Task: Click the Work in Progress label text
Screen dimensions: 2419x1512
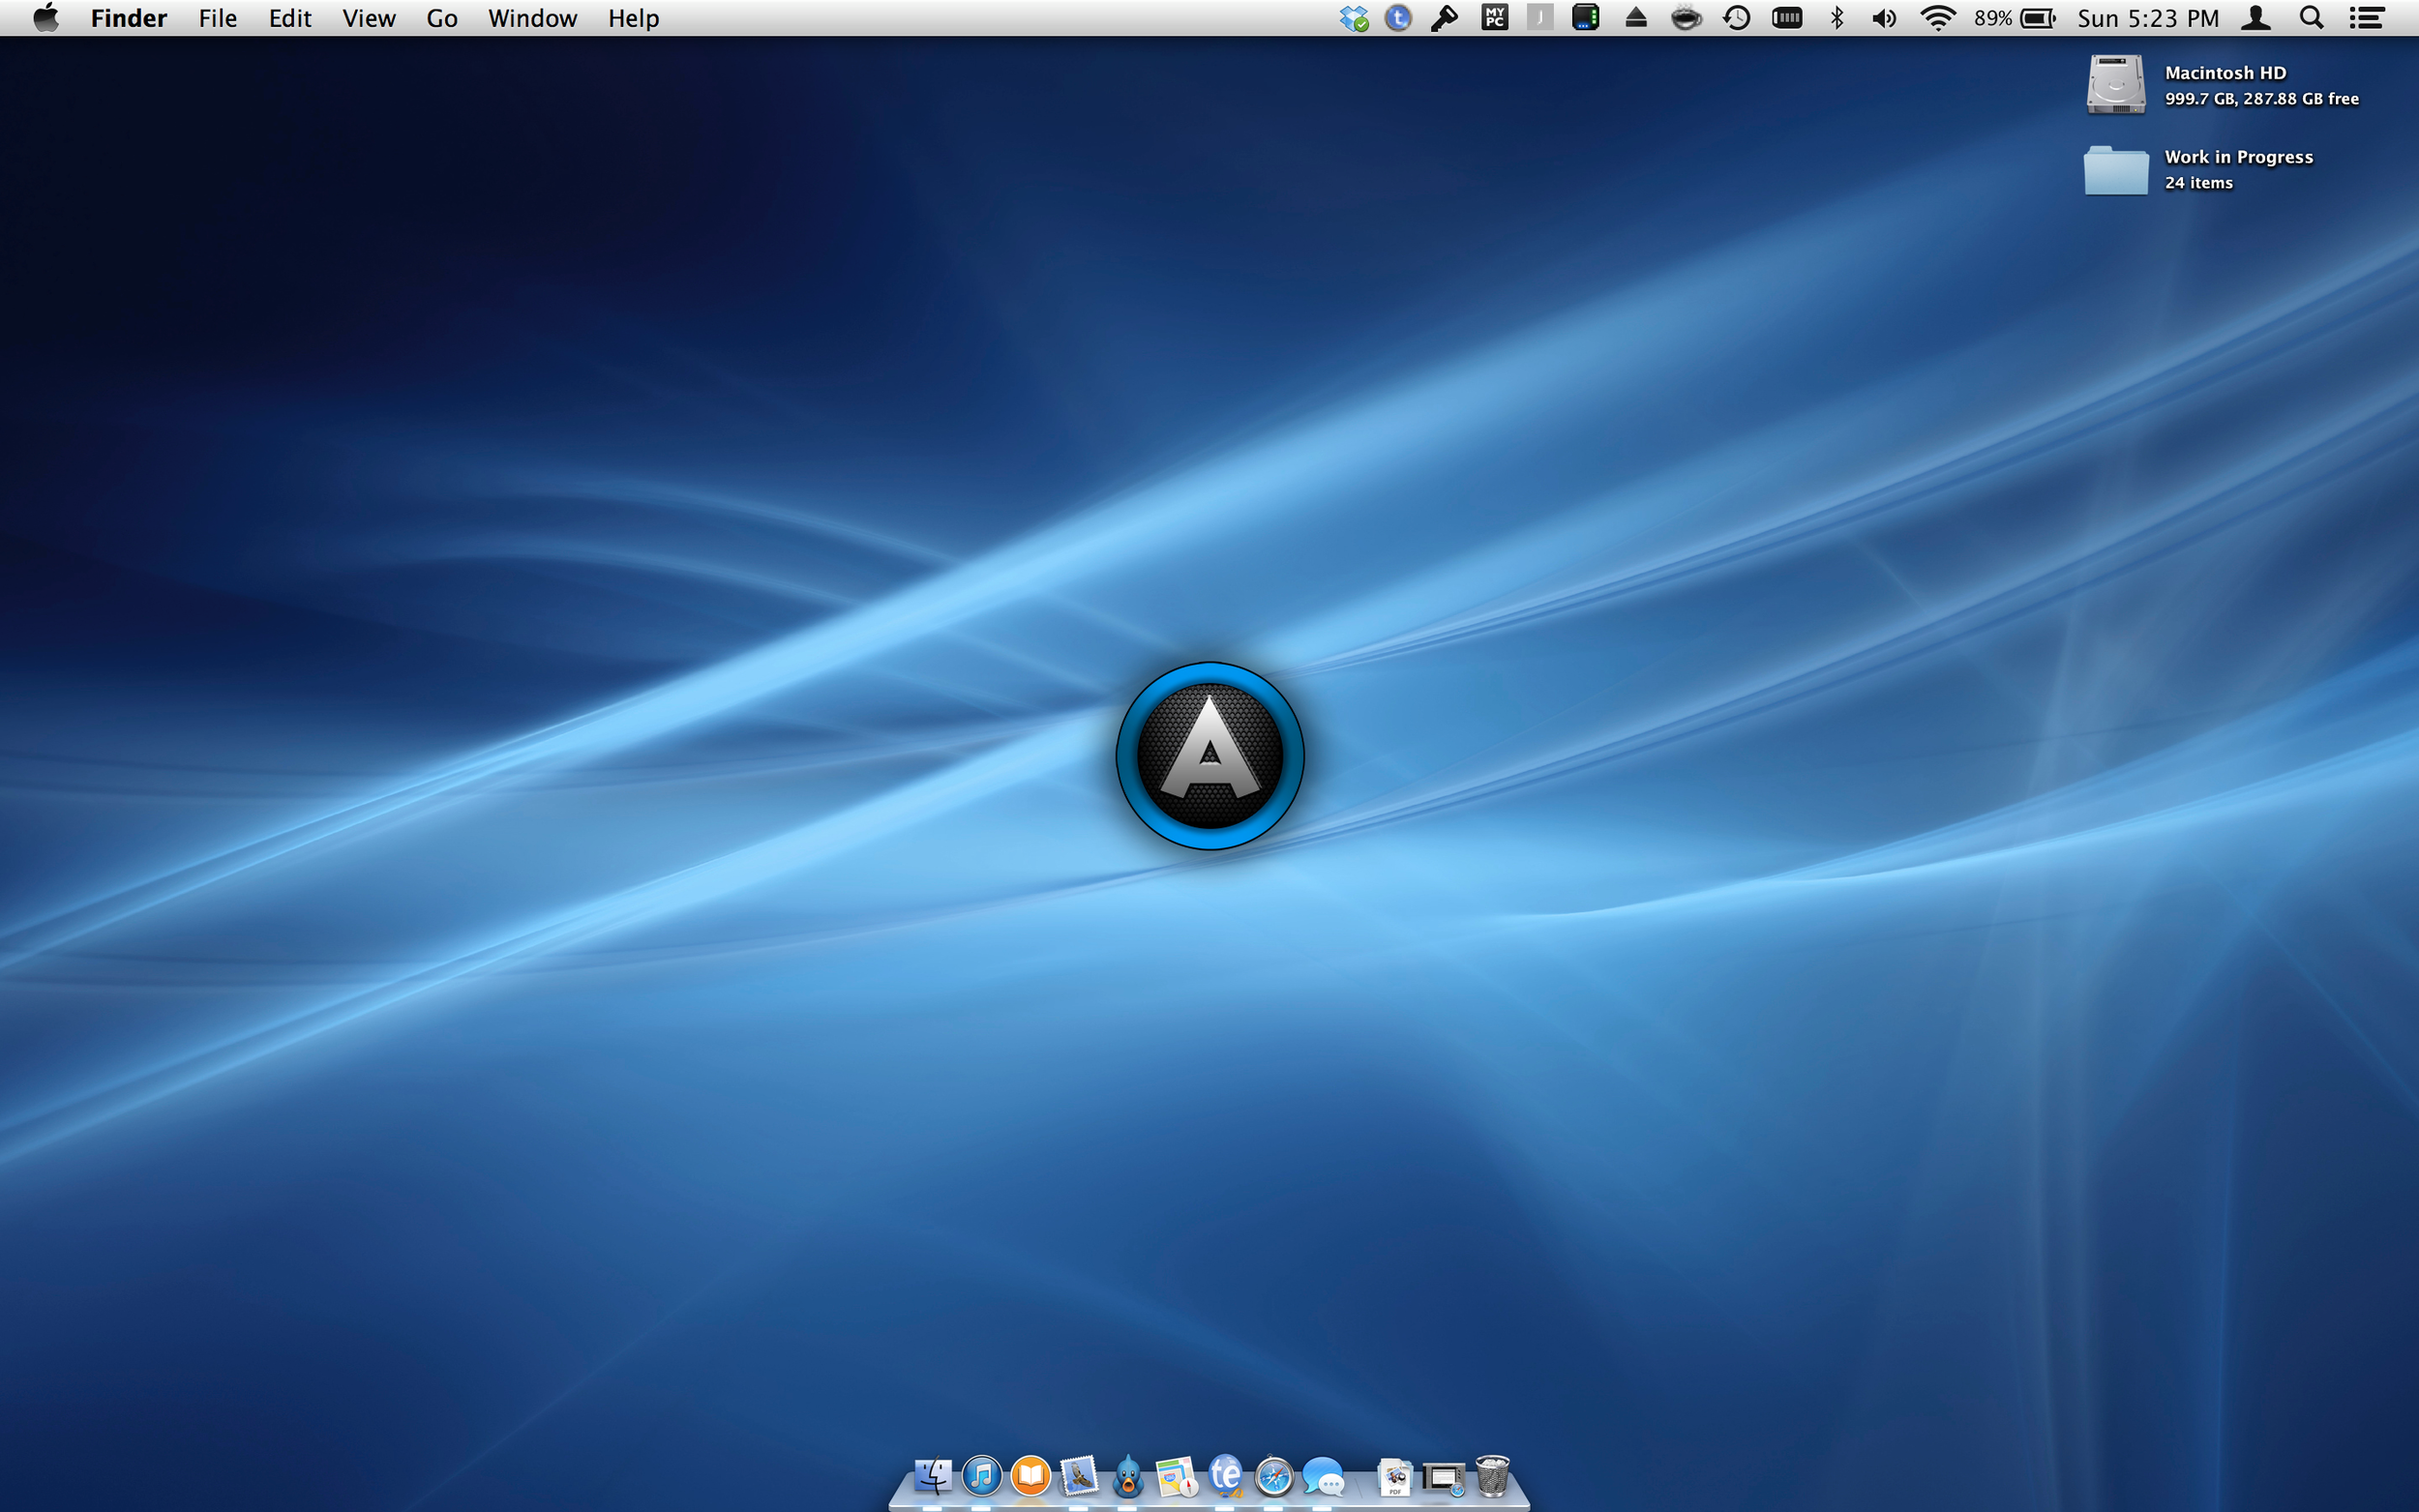Action: 2238,157
